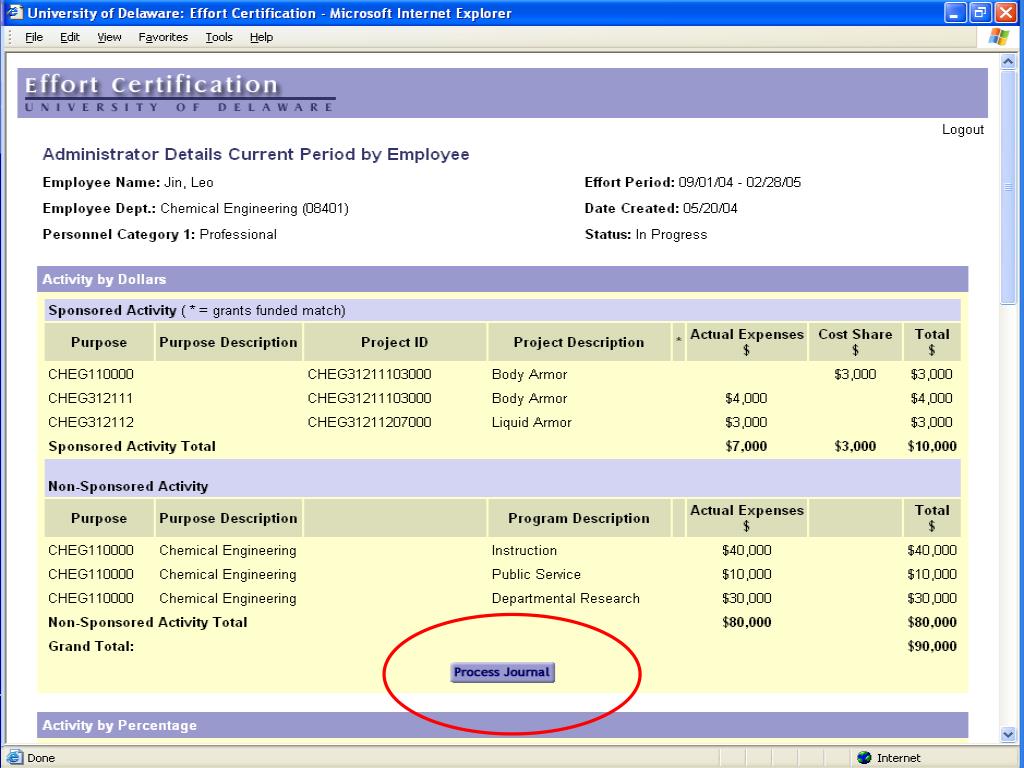This screenshot has height=768, width=1024.
Task: Open the File menu
Action: tap(34, 37)
